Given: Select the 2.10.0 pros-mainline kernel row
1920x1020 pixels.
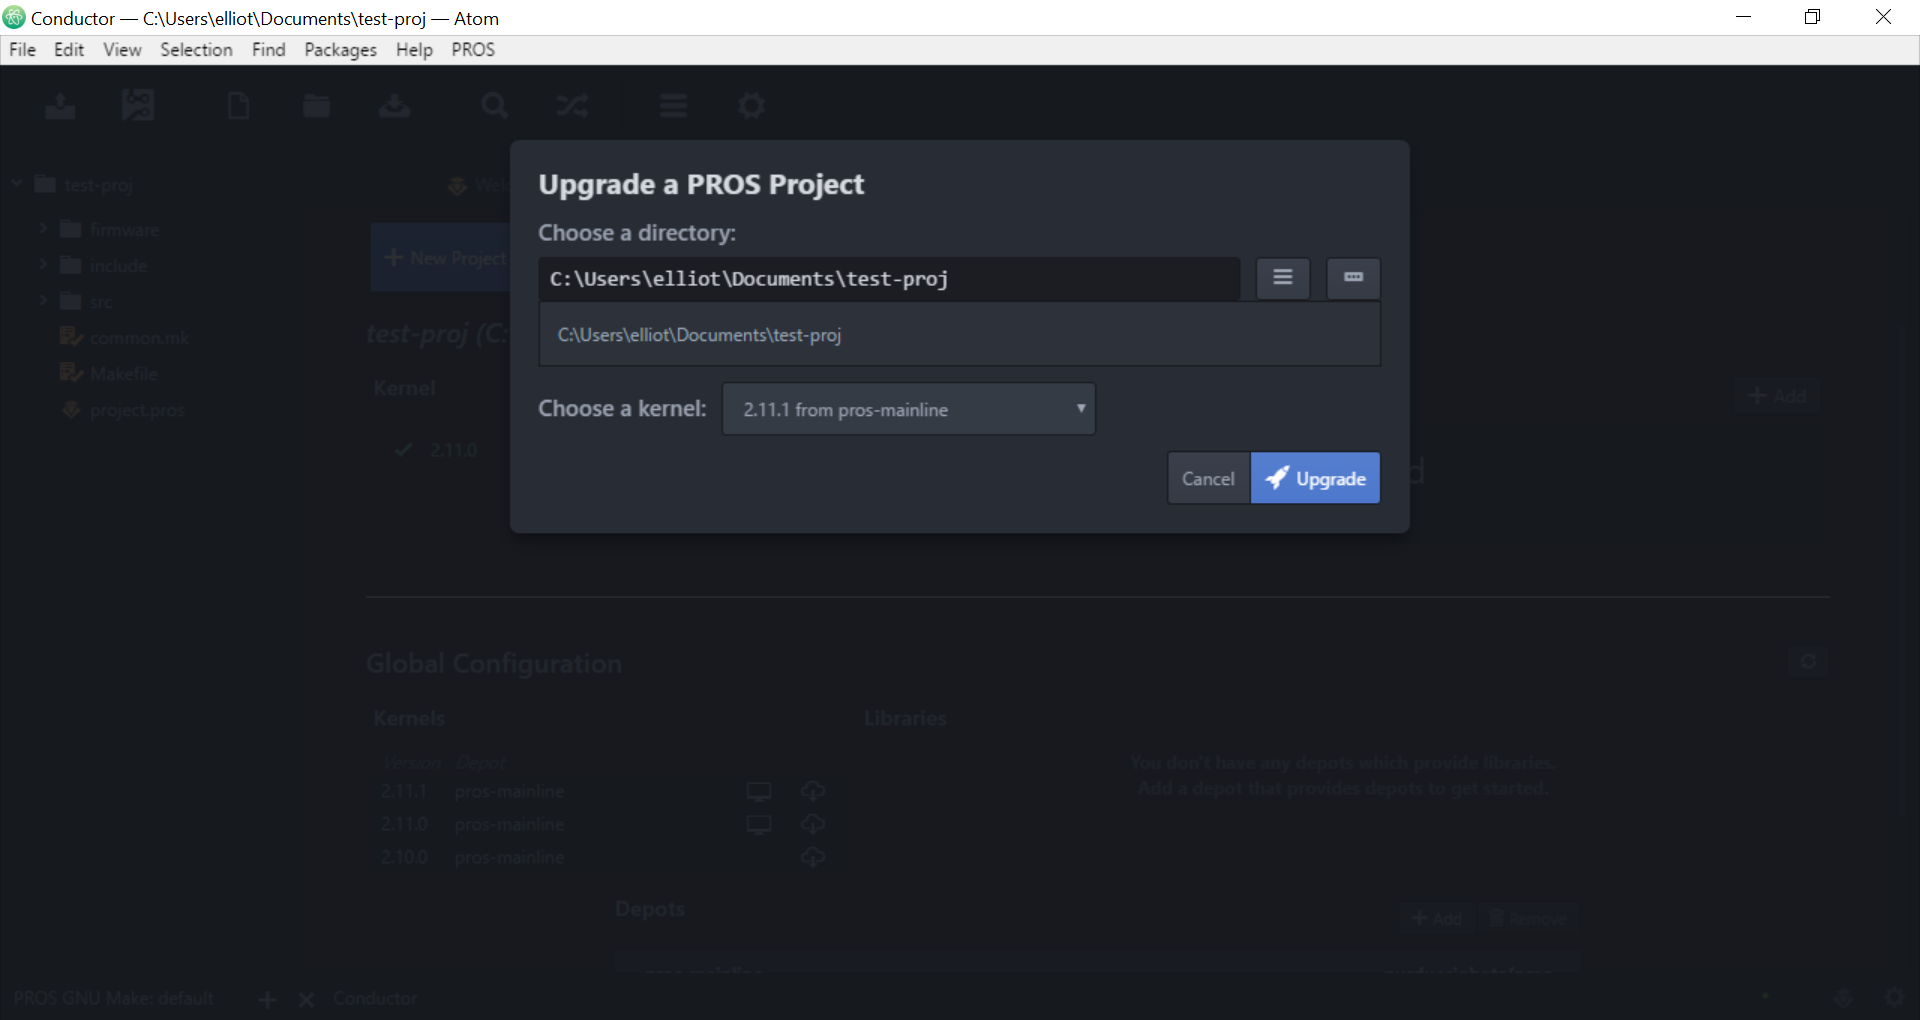Looking at the screenshot, I should pyautogui.click(x=603, y=857).
